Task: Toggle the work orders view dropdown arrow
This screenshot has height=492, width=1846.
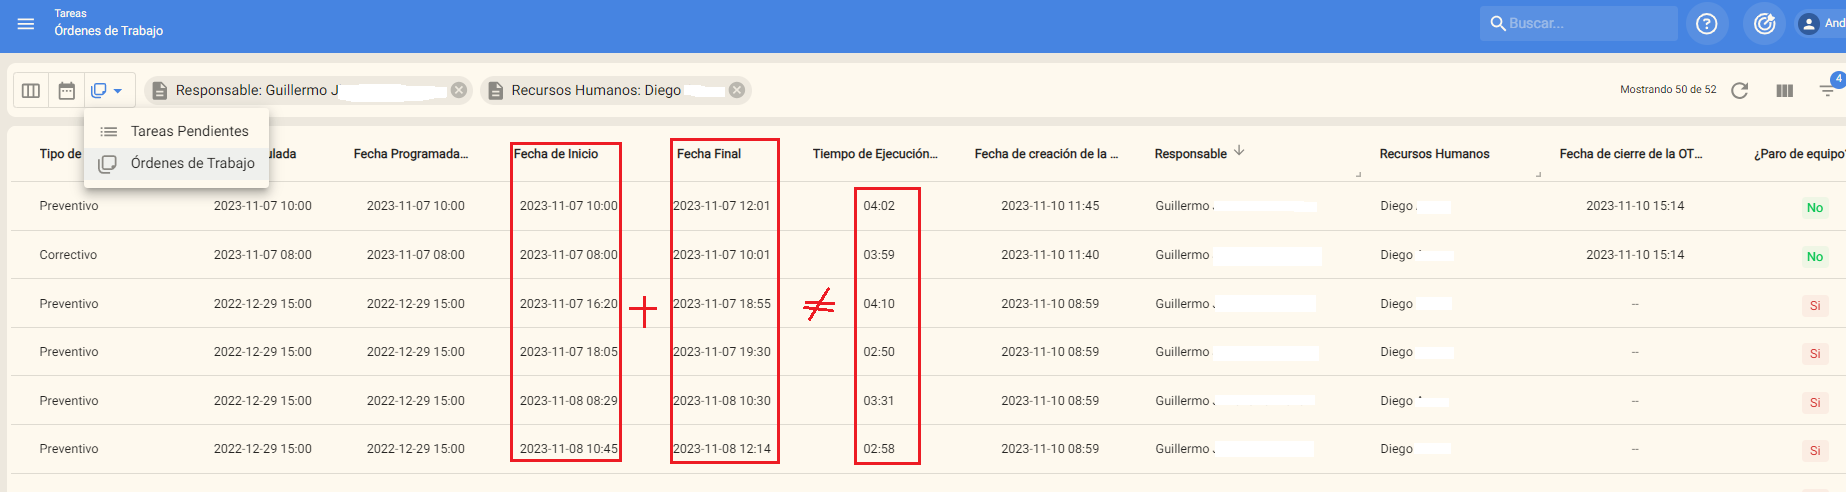Action: coord(117,91)
